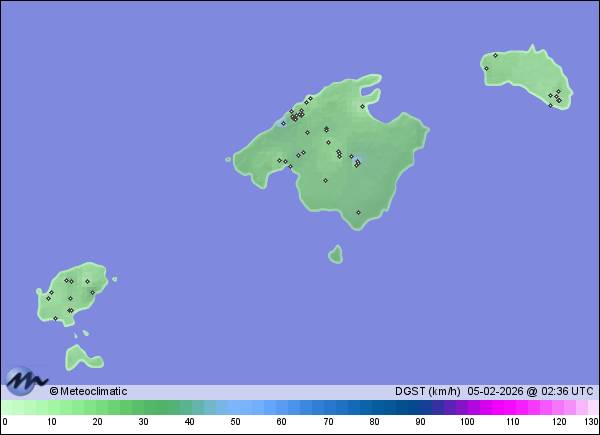Select the blue-highlighted station in eastern Mallorca
Image resolution: width=600 pixels, height=435 pixels.
(358, 162)
